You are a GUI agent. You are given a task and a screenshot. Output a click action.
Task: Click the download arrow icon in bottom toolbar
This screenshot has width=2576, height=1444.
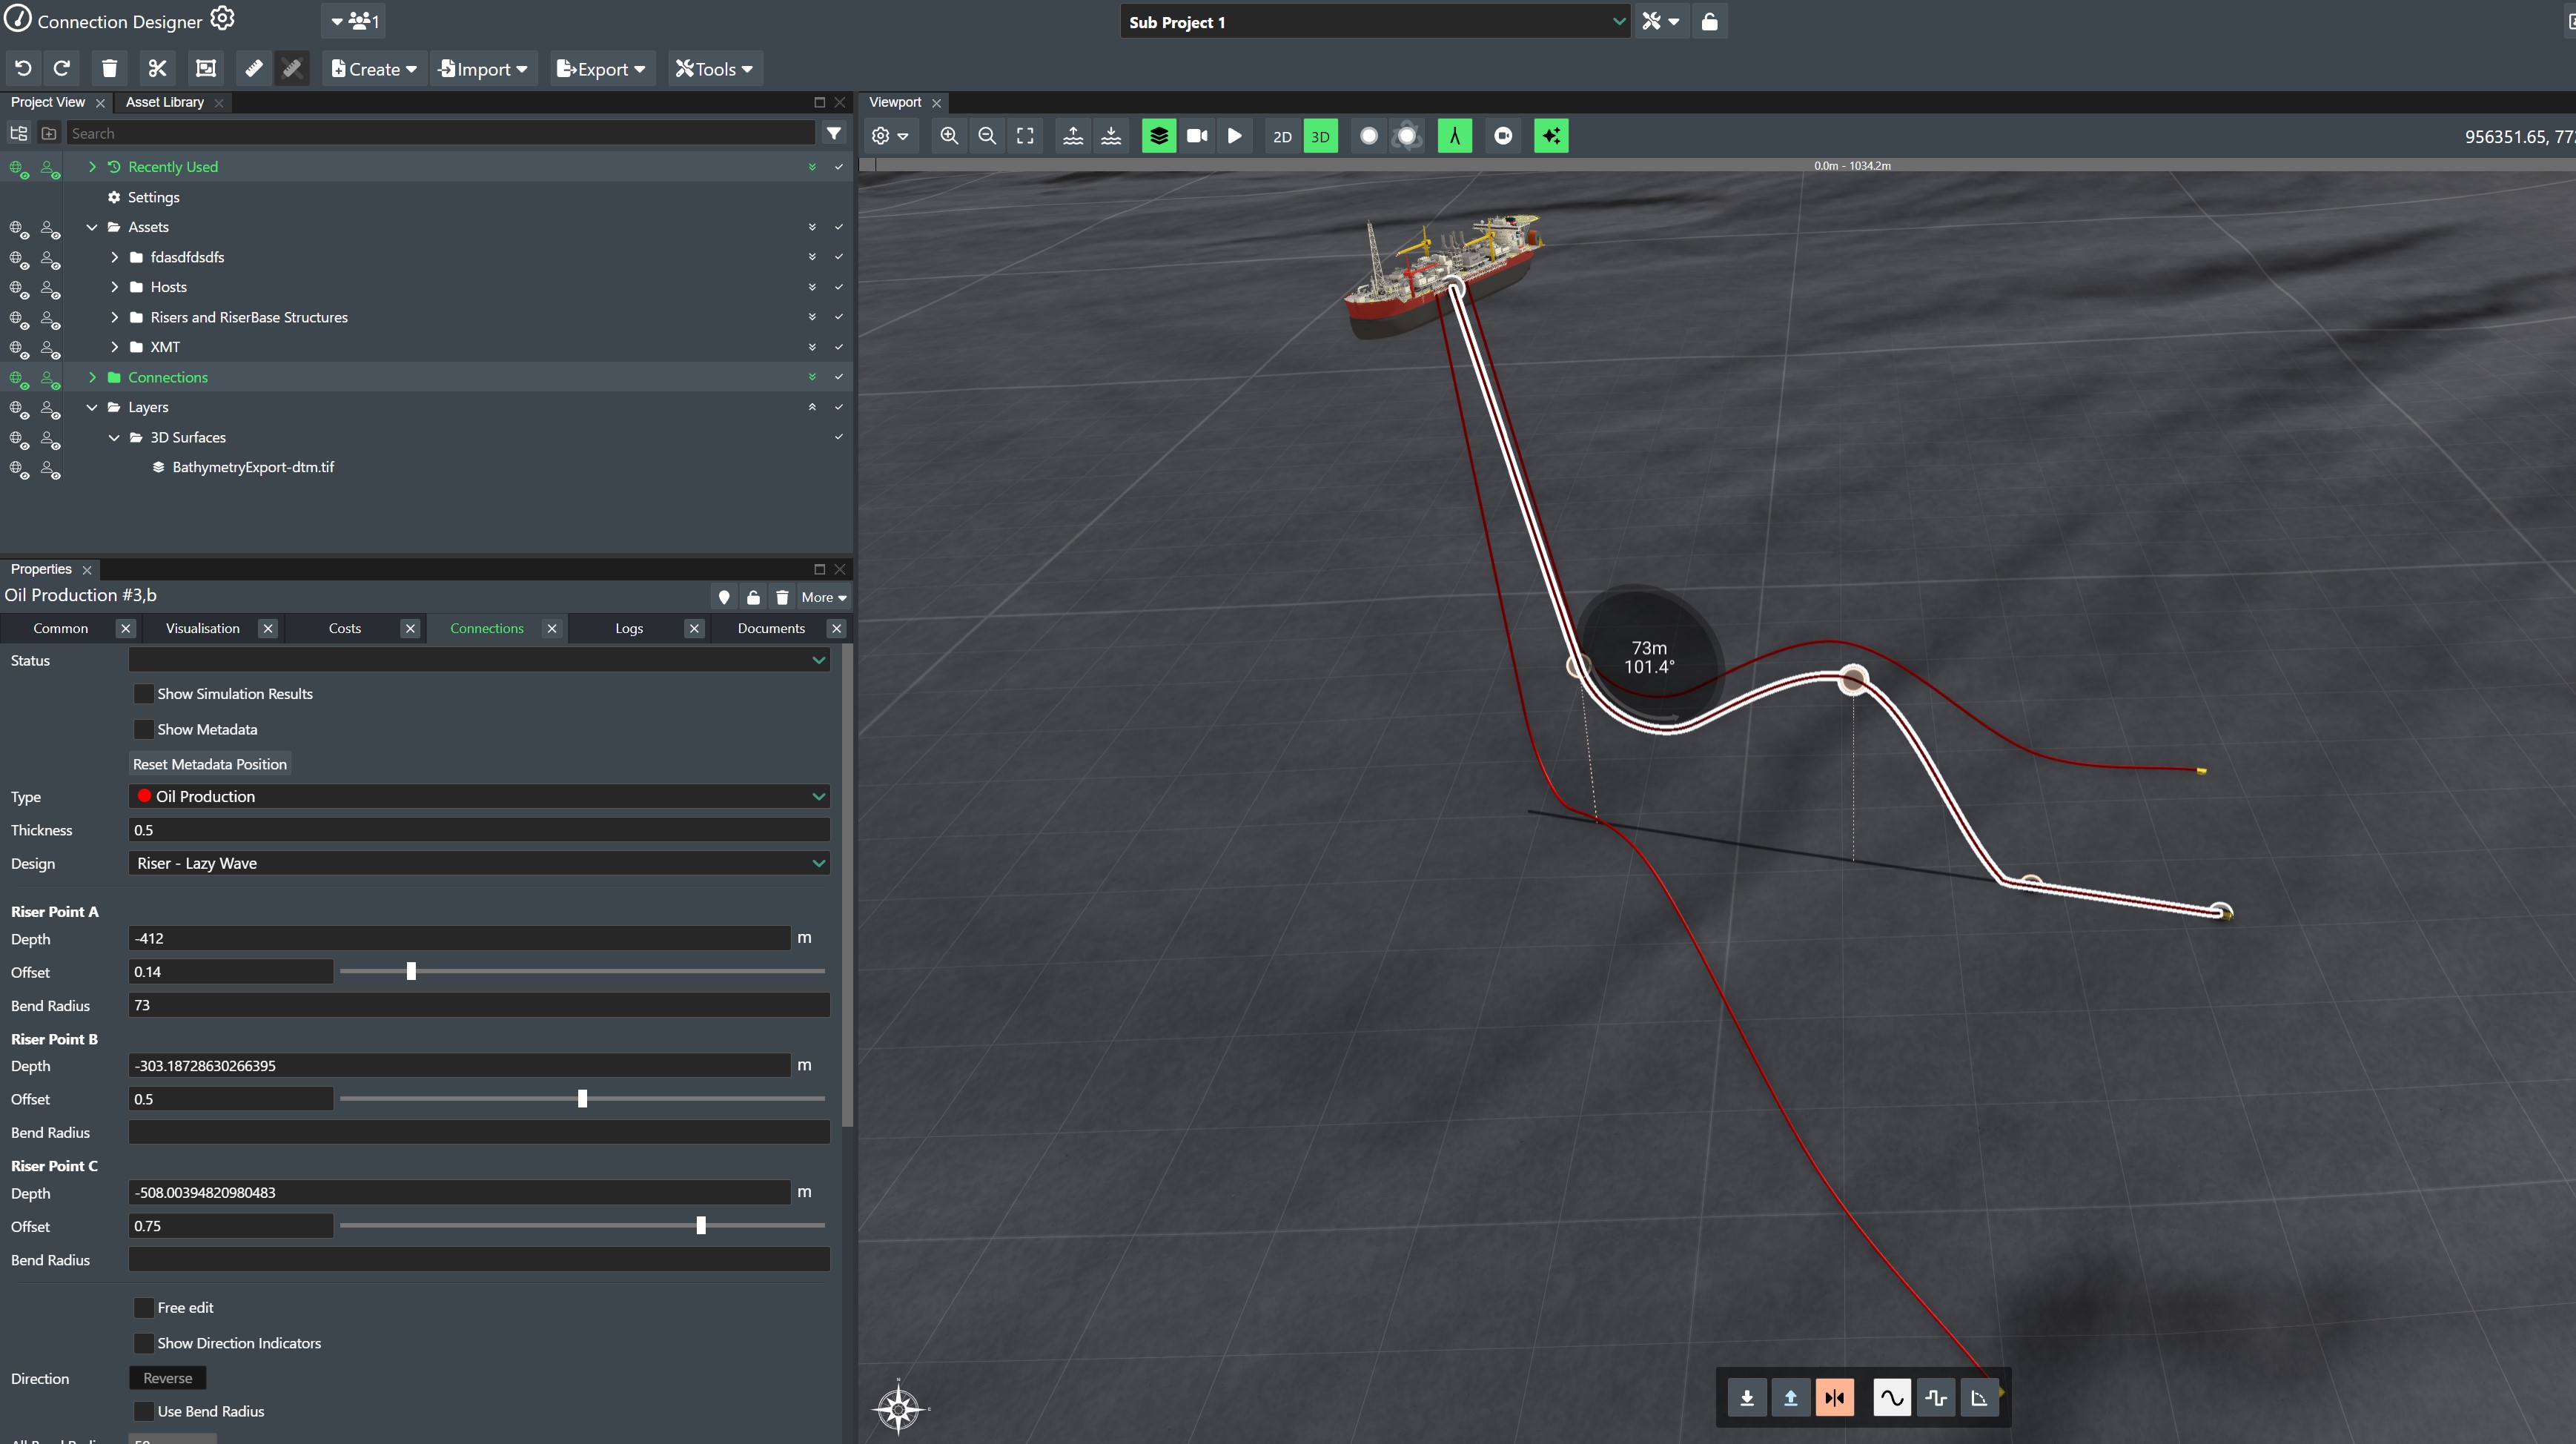coord(1747,1397)
